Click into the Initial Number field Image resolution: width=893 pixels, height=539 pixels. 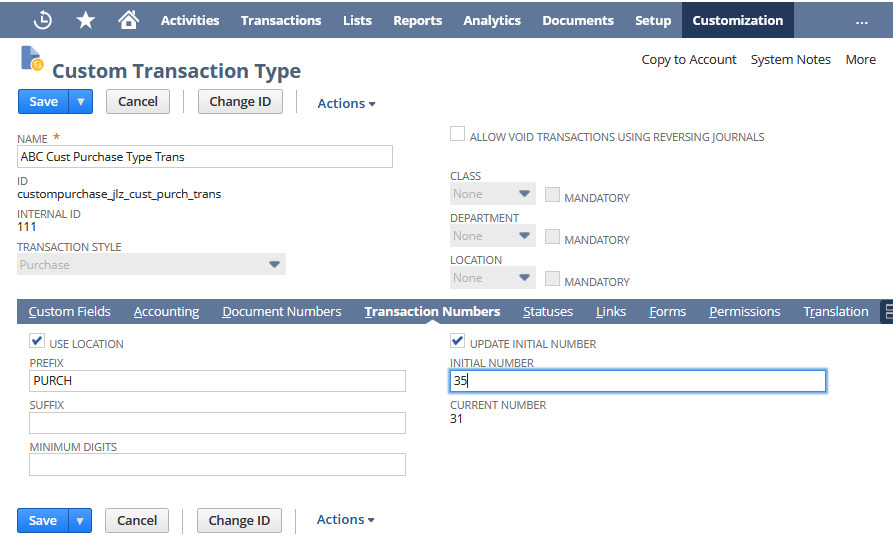pos(638,381)
